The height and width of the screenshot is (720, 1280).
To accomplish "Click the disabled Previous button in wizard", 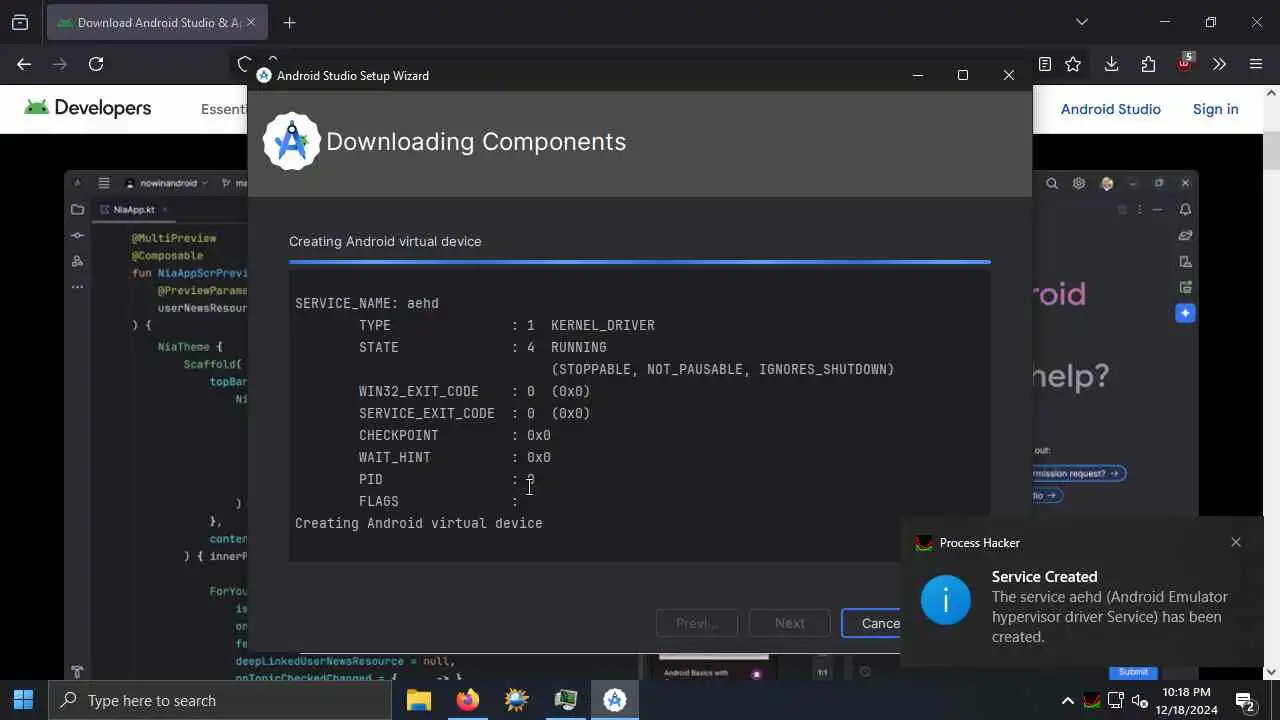I will pyautogui.click(x=696, y=623).
